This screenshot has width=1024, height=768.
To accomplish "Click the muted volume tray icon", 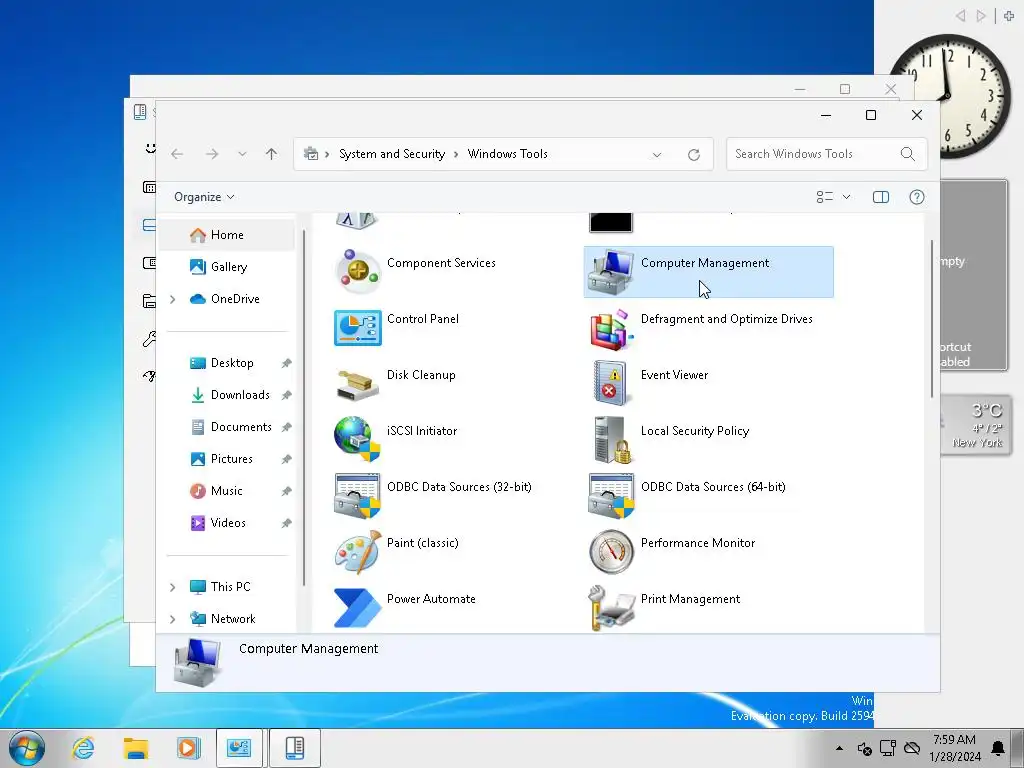I will point(864,749).
